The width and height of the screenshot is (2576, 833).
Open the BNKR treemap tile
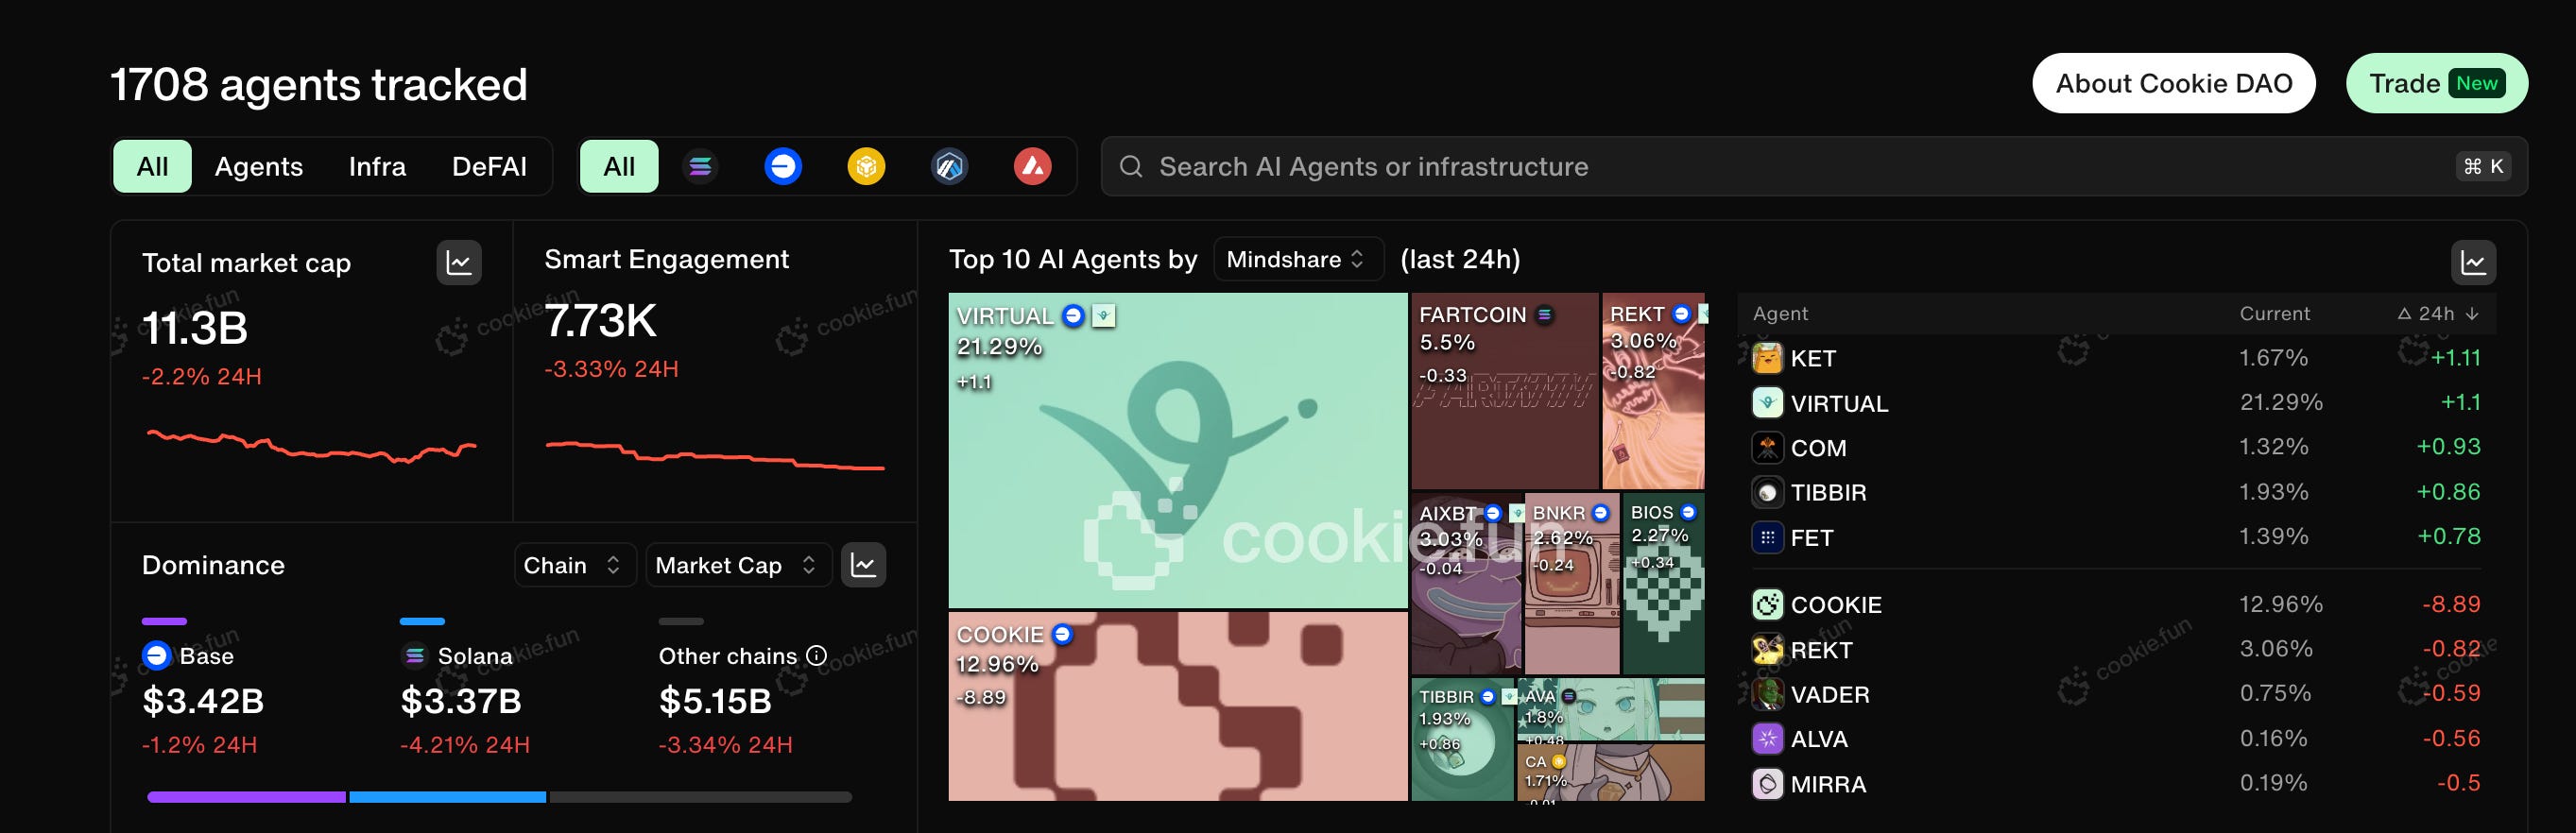(x=1572, y=583)
